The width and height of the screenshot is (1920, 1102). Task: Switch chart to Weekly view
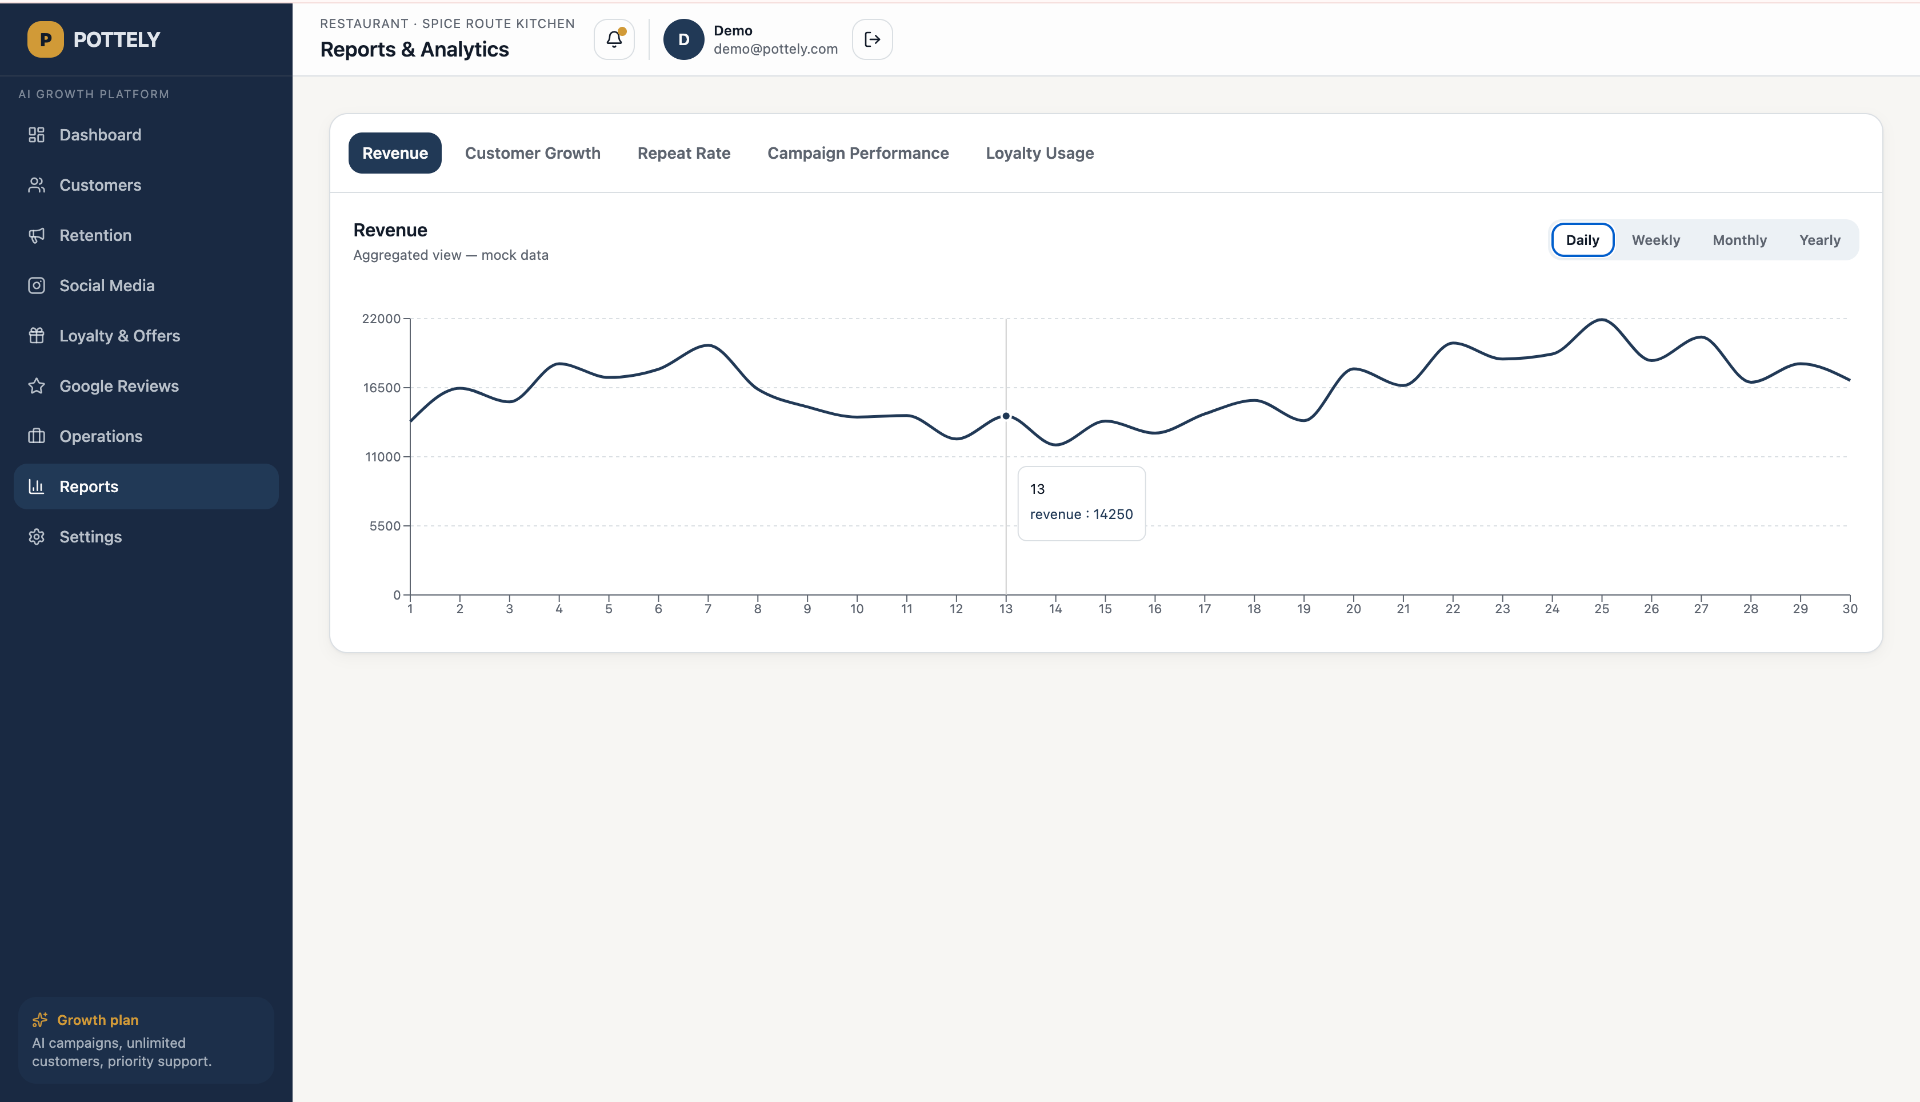click(1656, 240)
